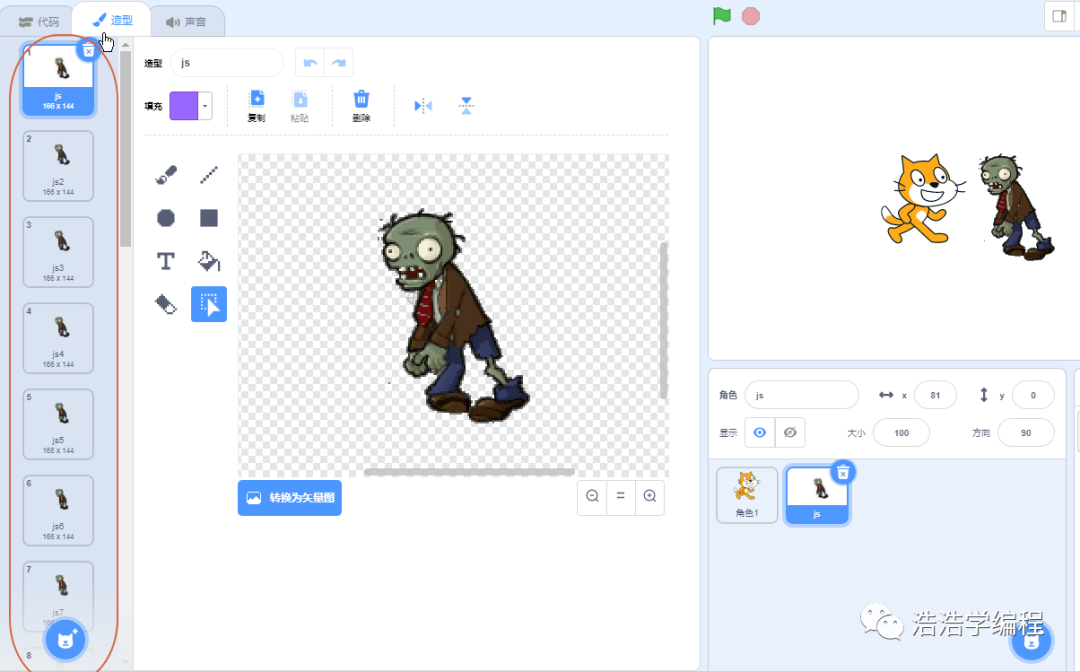The width and height of the screenshot is (1080, 672).
Task: Click the direction field 90
Action: pos(1026,433)
